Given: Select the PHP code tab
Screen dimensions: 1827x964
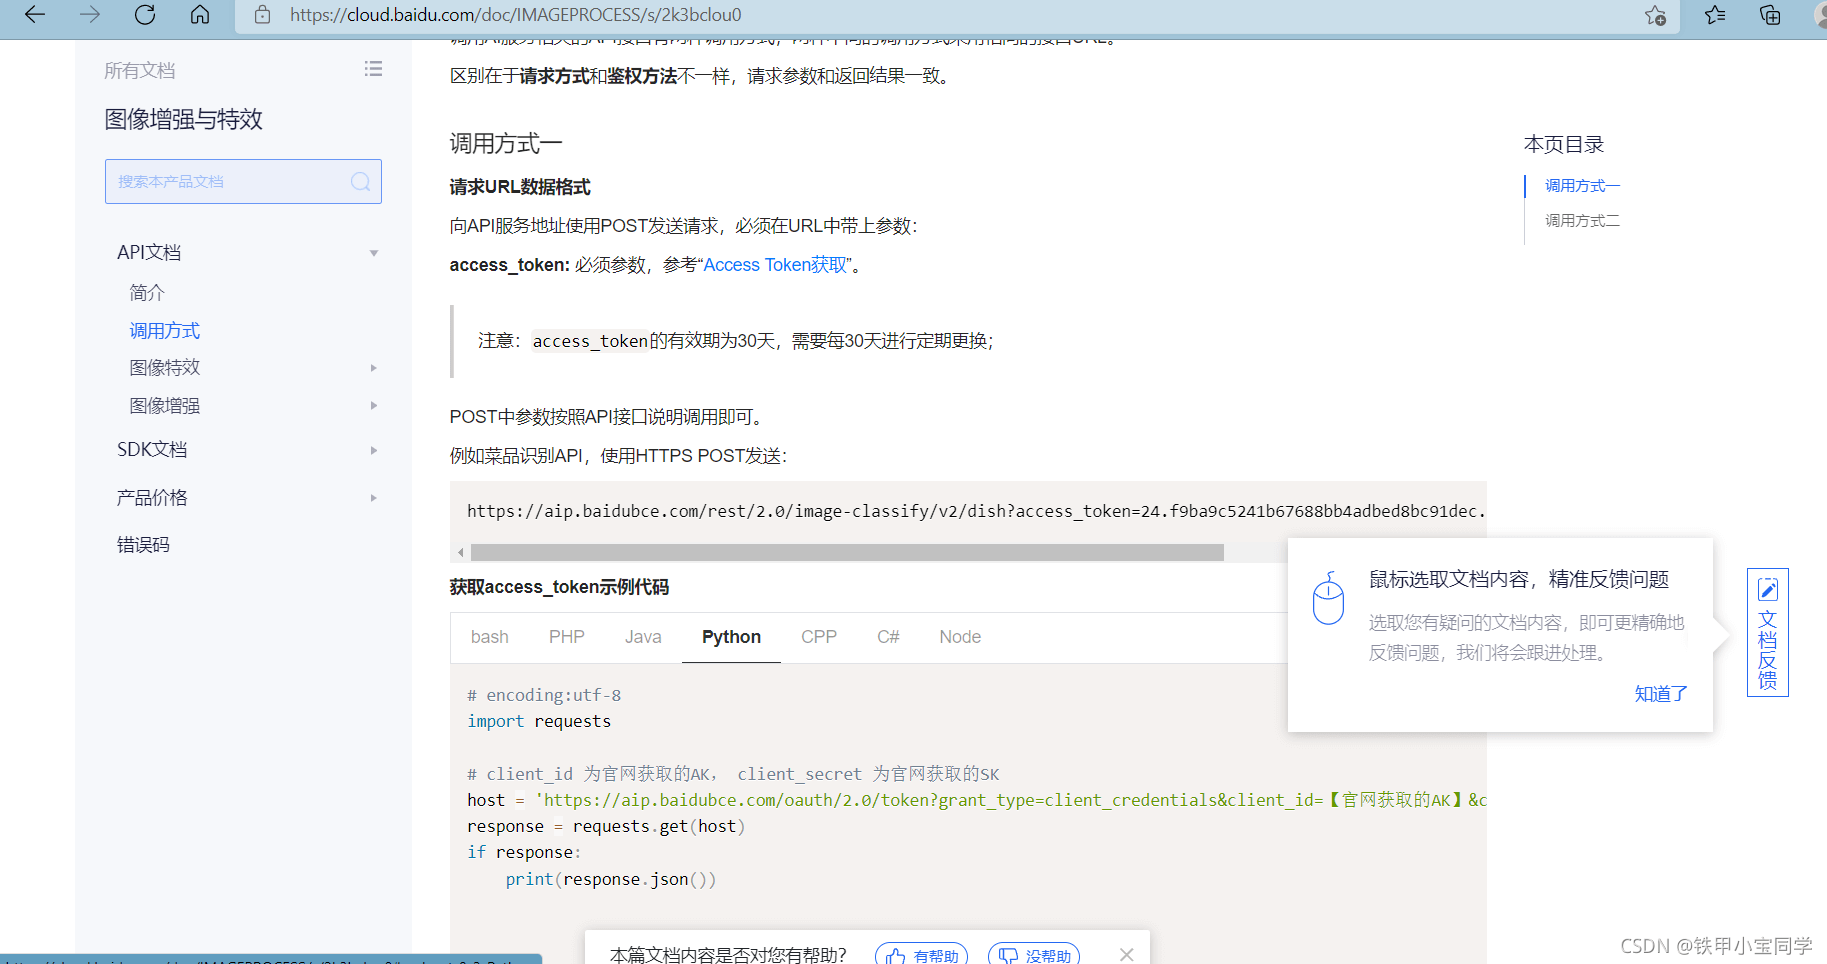Looking at the screenshot, I should tap(566, 637).
